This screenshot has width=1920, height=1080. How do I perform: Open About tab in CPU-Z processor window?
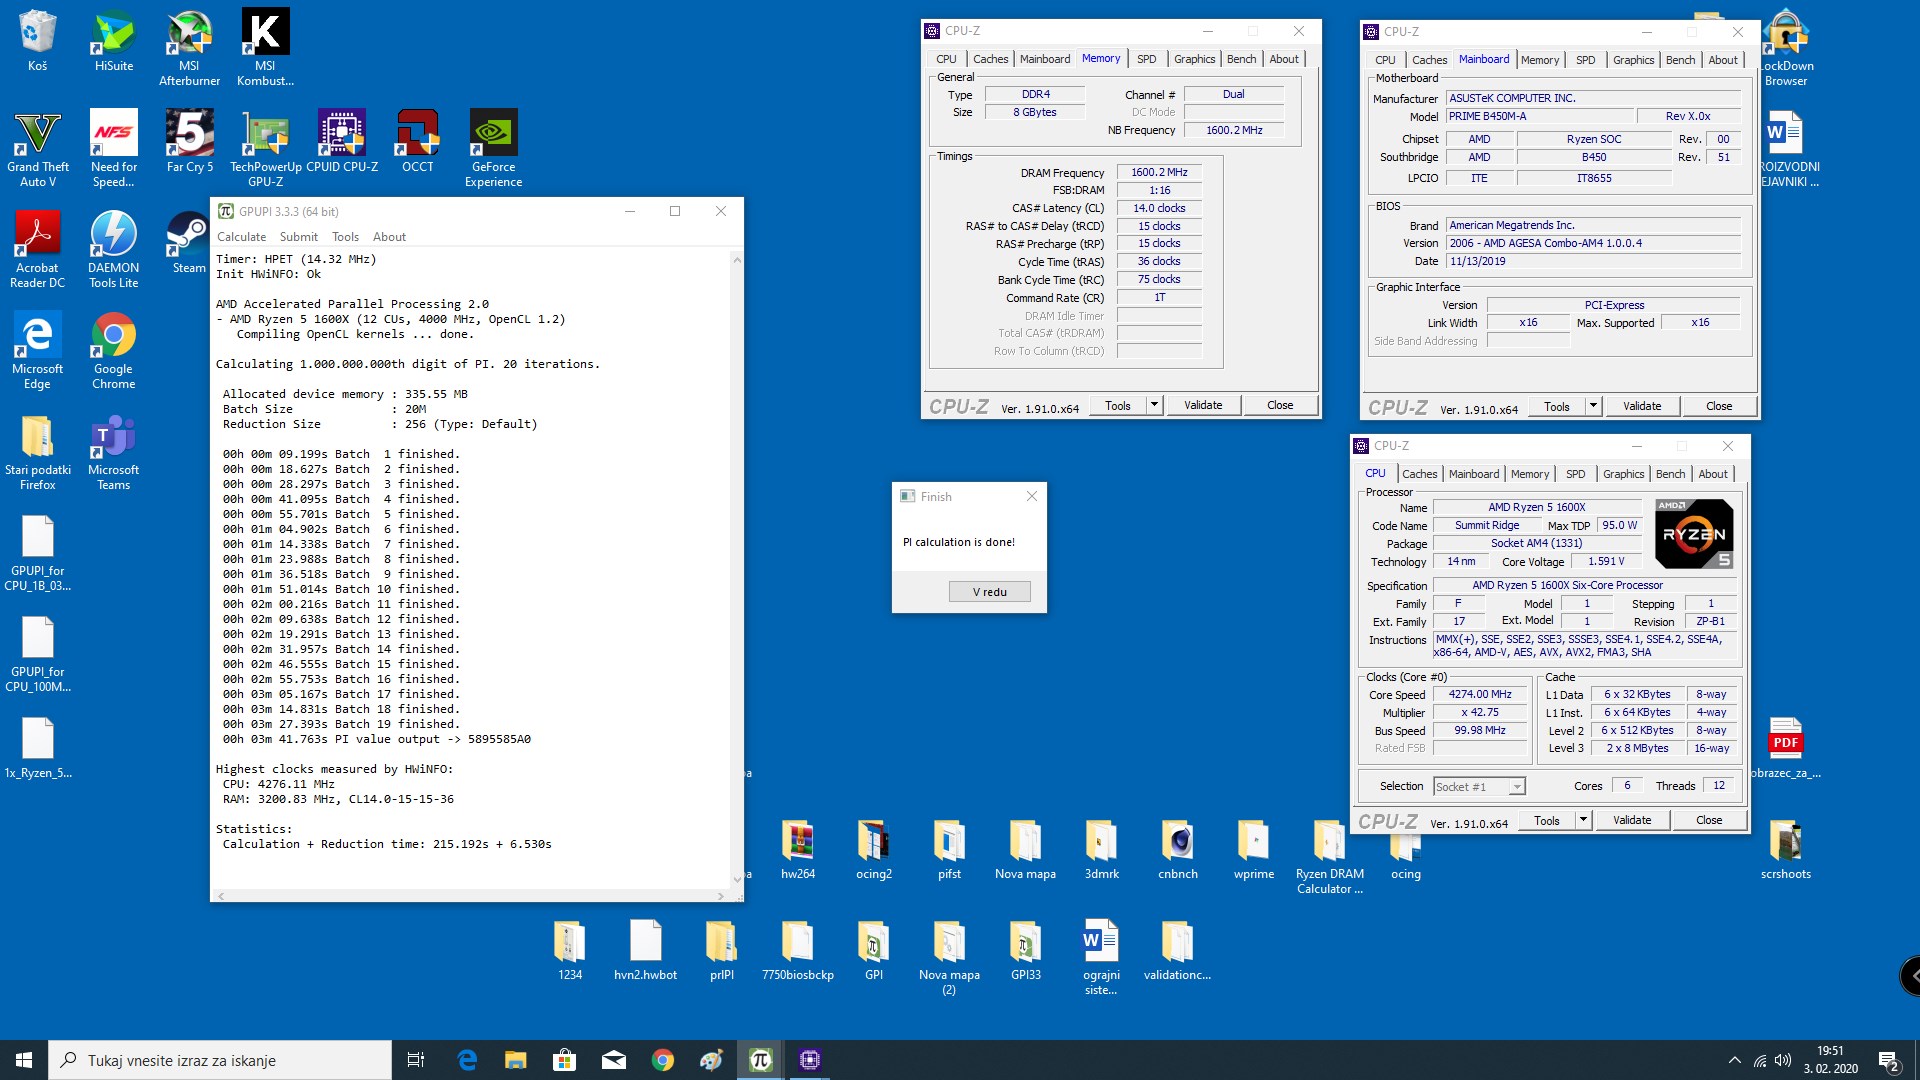(x=1713, y=474)
